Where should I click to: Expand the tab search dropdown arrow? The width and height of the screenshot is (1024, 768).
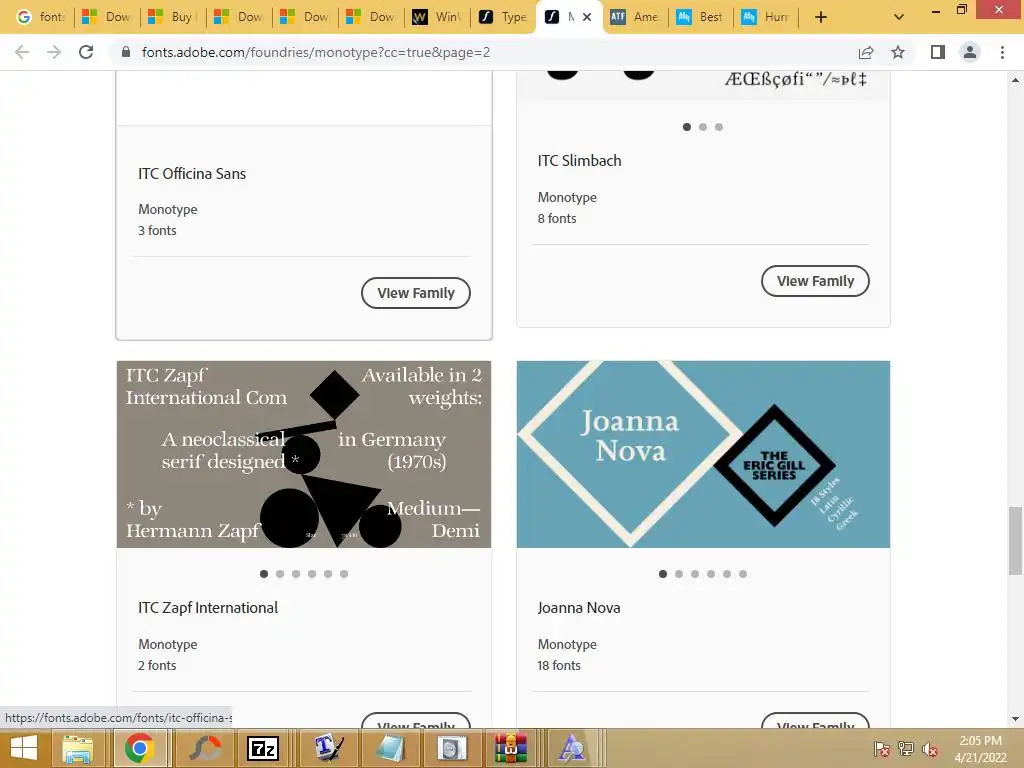point(899,17)
